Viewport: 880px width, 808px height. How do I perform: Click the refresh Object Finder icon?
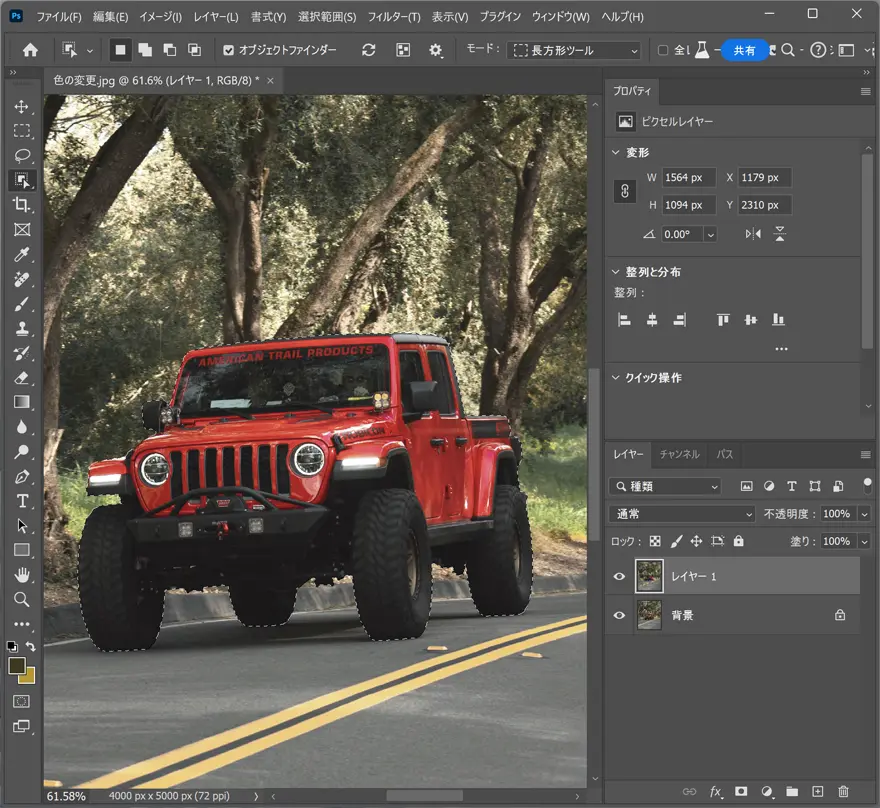click(368, 50)
